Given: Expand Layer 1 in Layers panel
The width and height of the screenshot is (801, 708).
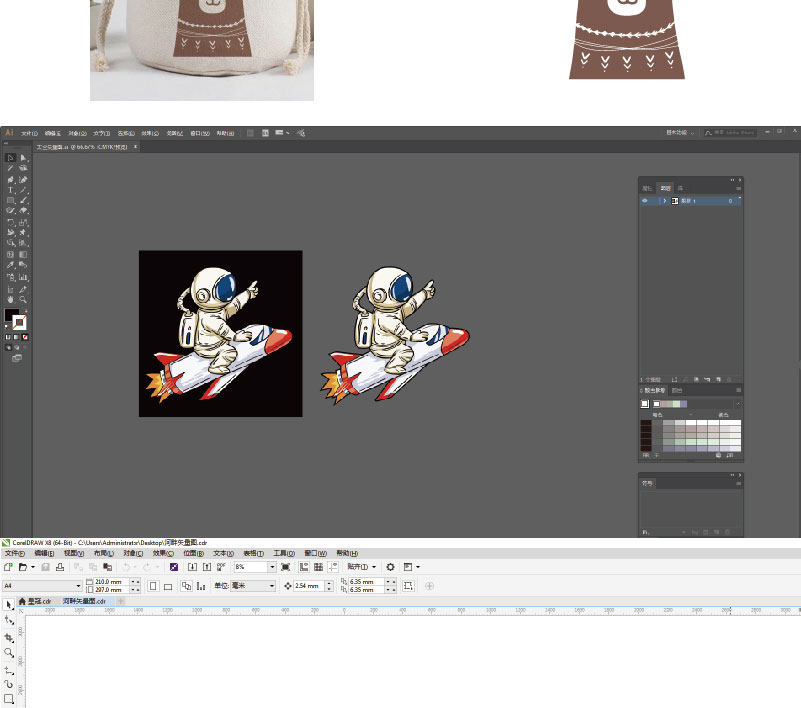Looking at the screenshot, I should (x=665, y=201).
